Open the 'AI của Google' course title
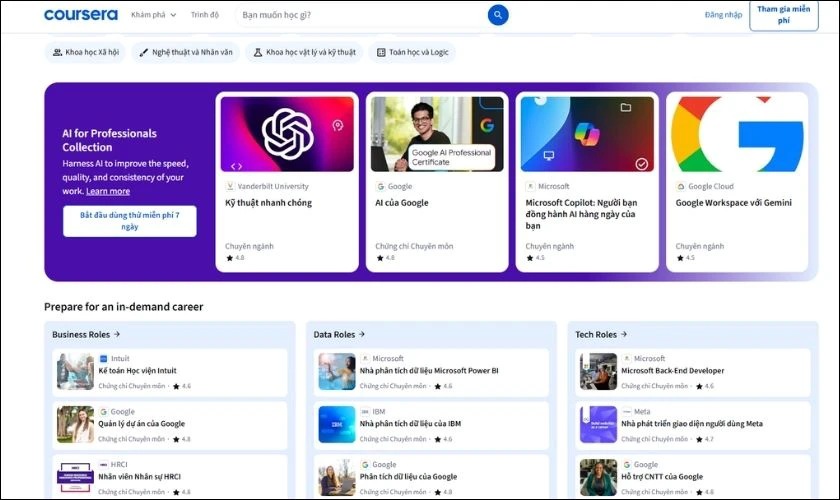Image resolution: width=840 pixels, height=500 pixels. 402,203
